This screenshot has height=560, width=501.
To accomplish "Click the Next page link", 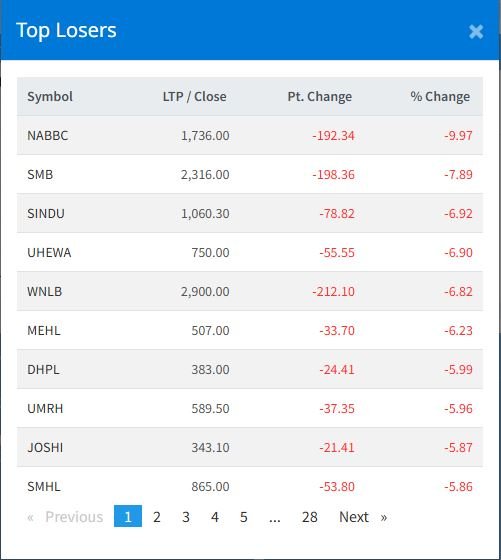I will point(363,516).
